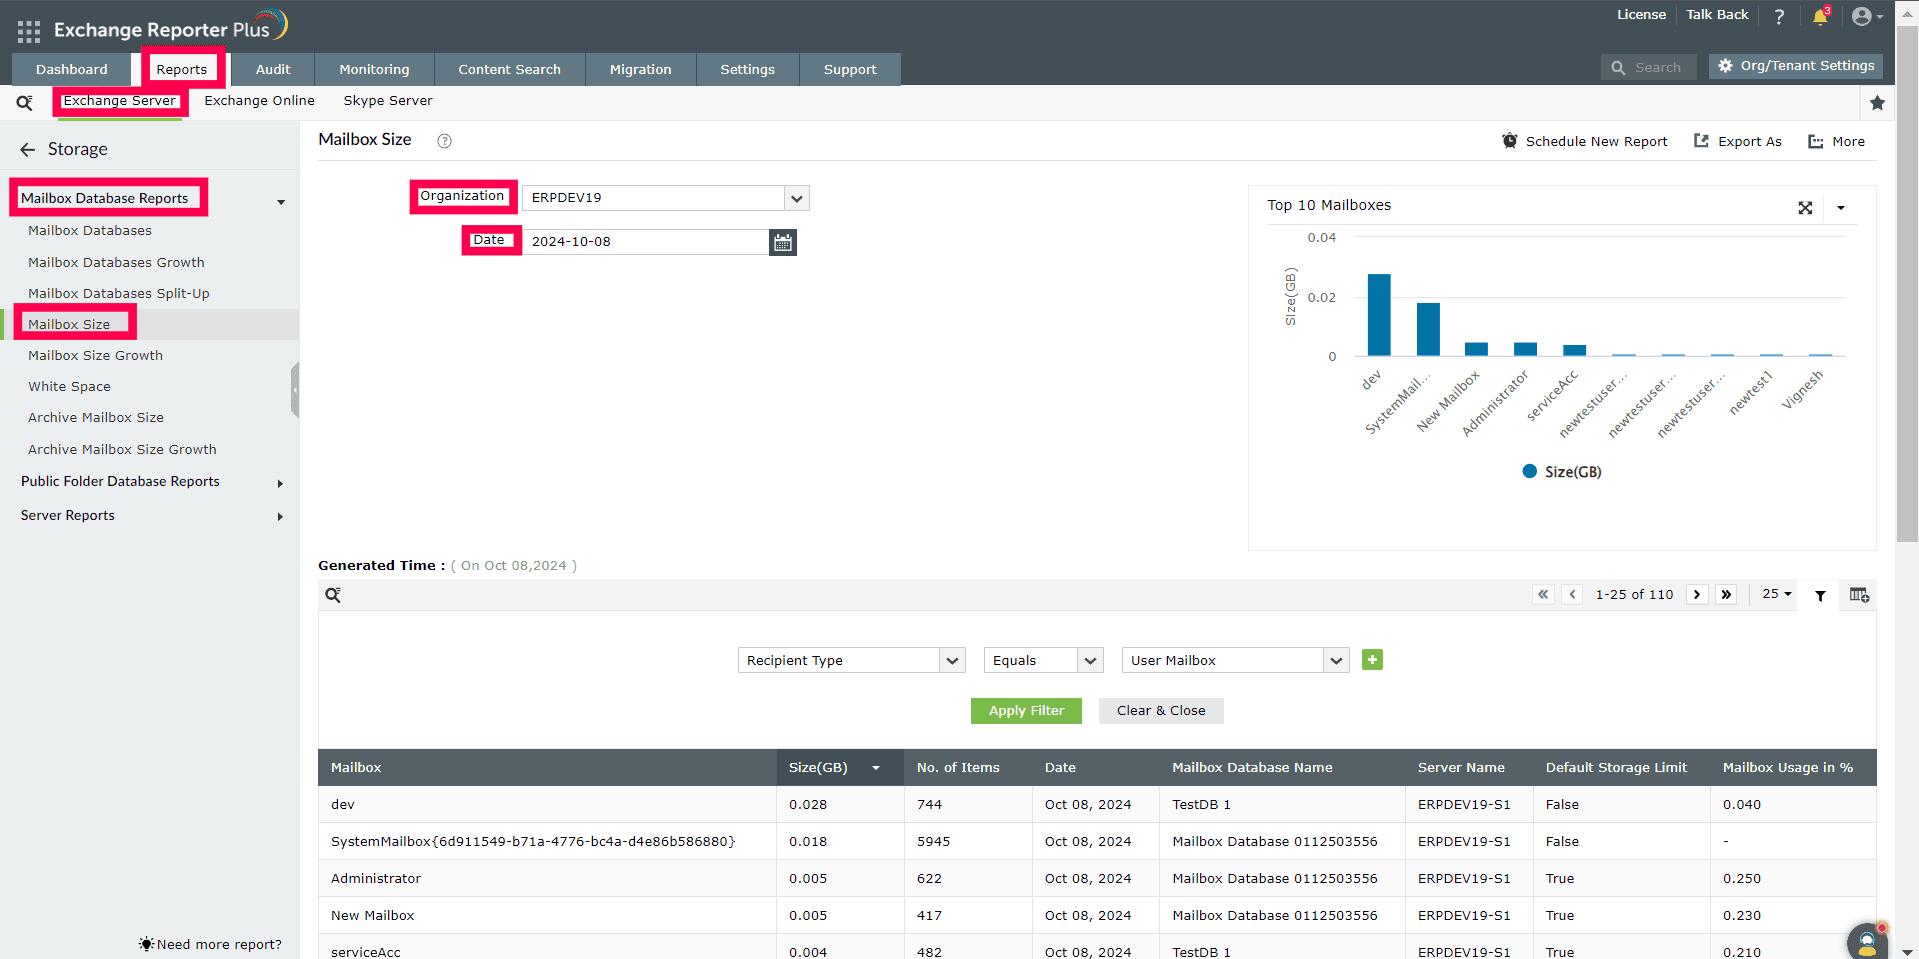This screenshot has width=1919, height=959.
Task: Go to the previous page of results
Action: tap(1573, 594)
